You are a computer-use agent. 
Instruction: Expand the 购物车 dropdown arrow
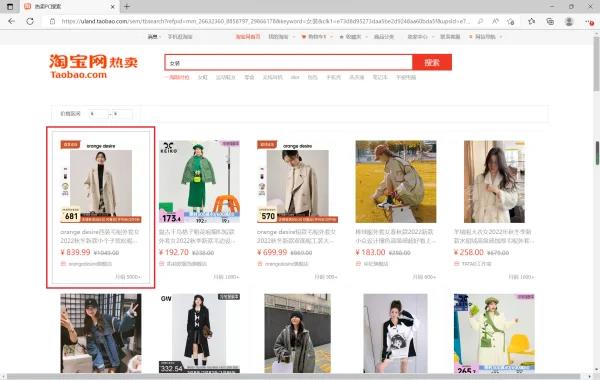pyautogui.click(x=331, y=37)
